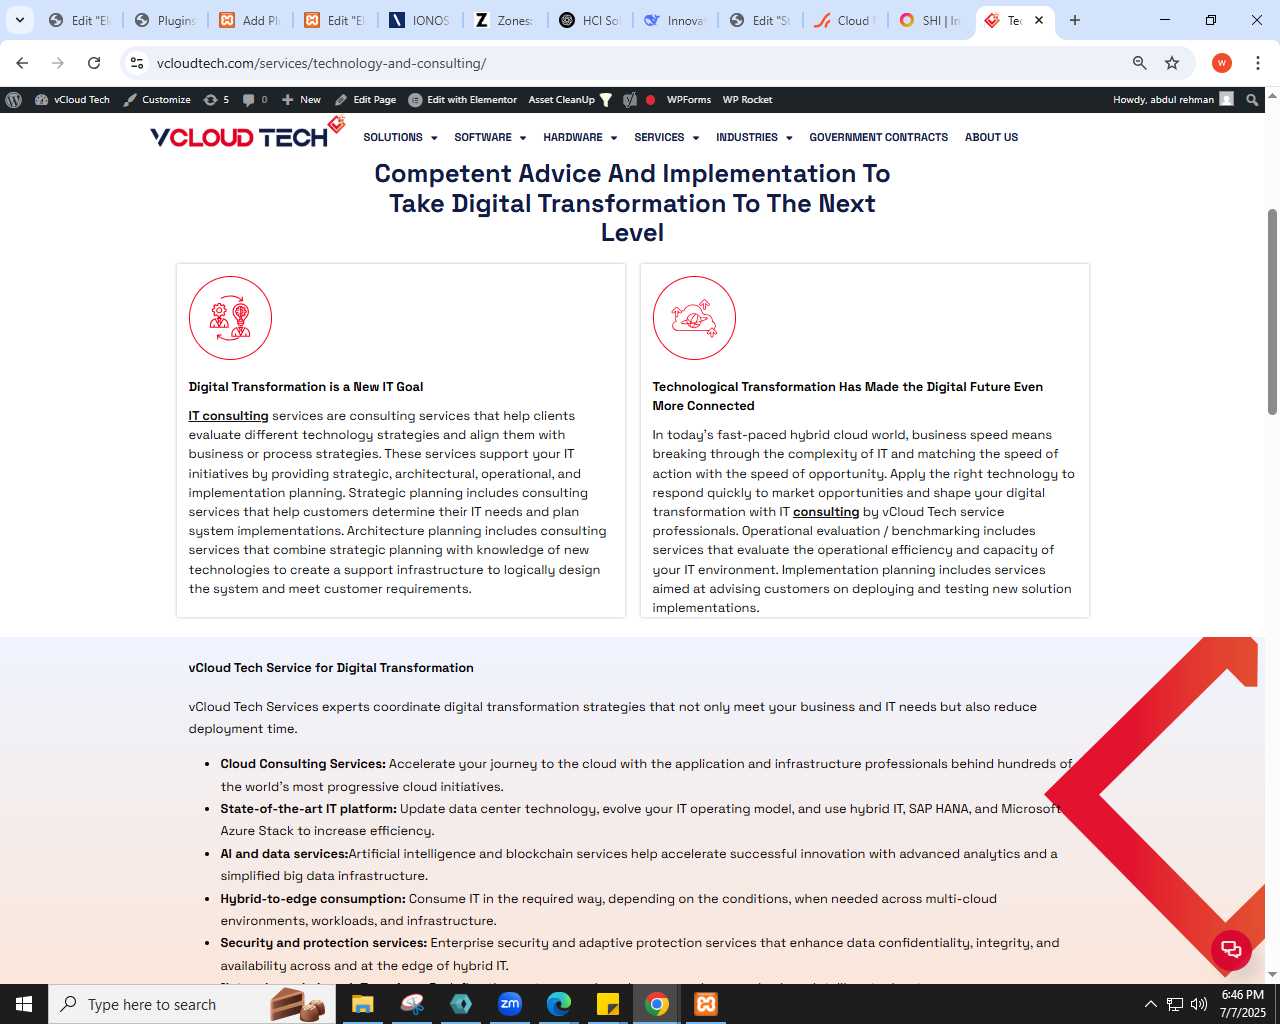
Task: Click the Windows search box
Action: point(193,1004)
